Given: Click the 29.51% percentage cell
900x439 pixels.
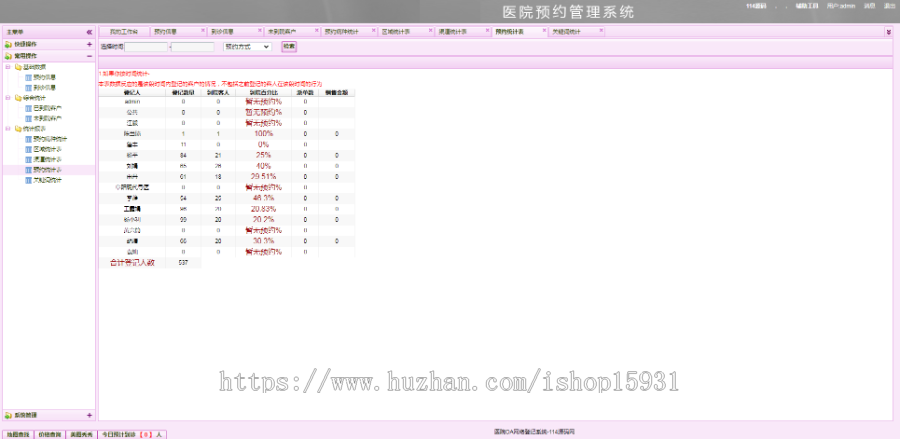Looking at the screenshot, I should coord(263,177).
